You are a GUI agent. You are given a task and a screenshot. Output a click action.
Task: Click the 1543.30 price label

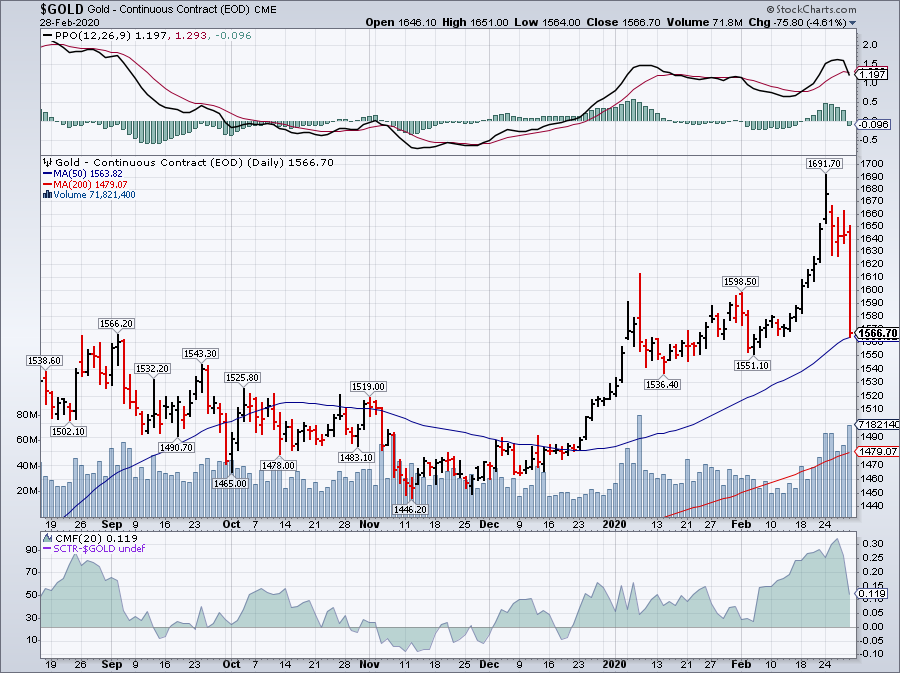200,353
